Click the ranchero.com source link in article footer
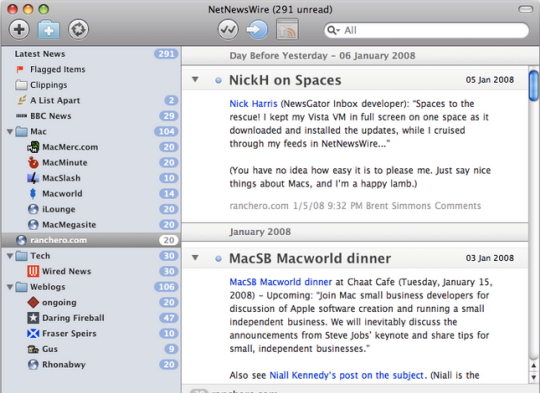 (259, 206)
